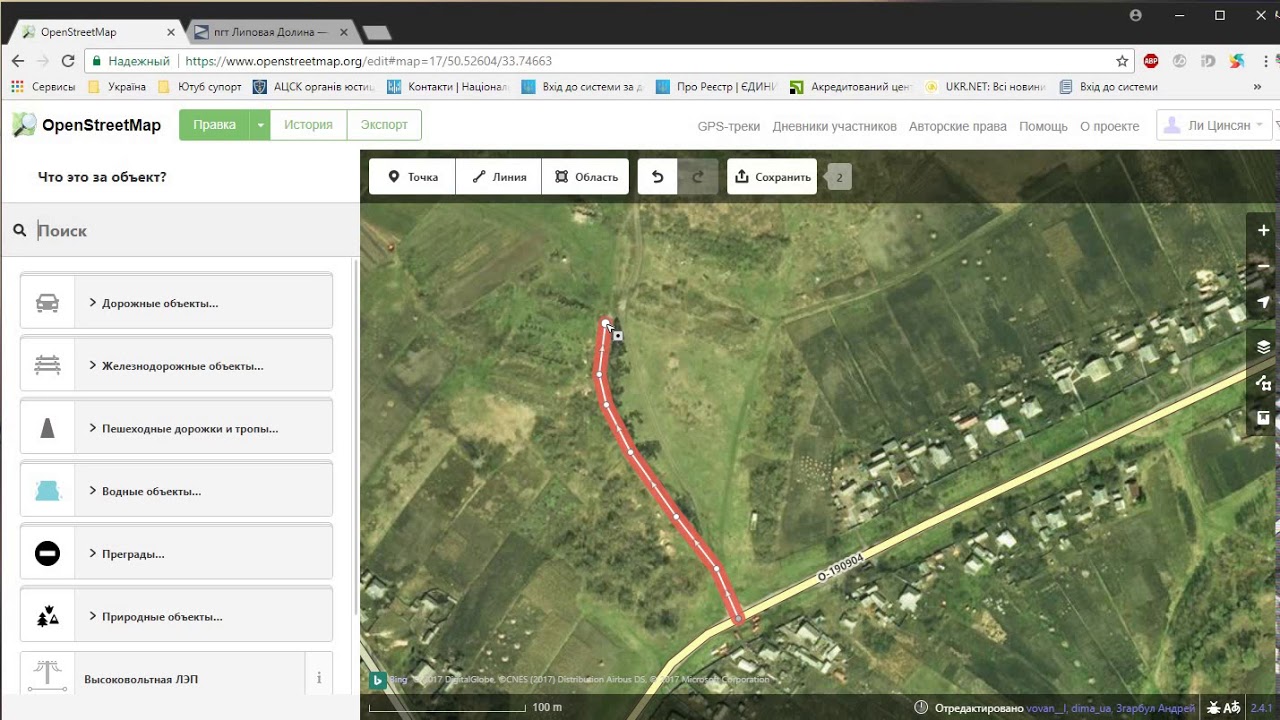Open the map data panel
This screenshot has height=720, width=1280.
1263,383
